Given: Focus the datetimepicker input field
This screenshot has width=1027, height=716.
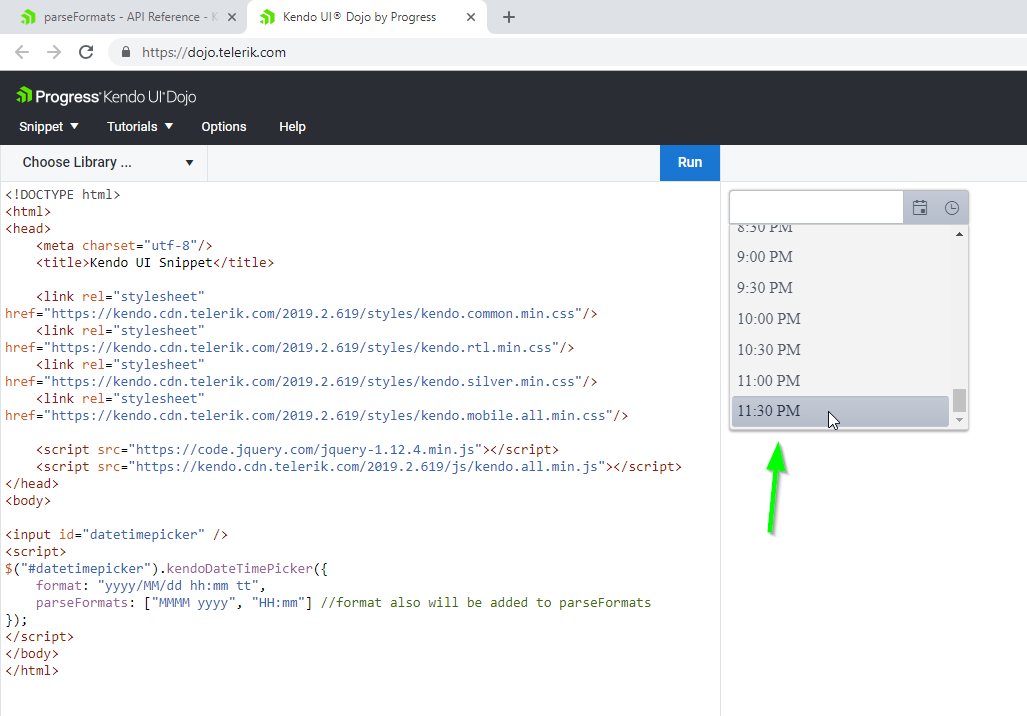Looking at the screenshot, I should [x=817, y=208].
